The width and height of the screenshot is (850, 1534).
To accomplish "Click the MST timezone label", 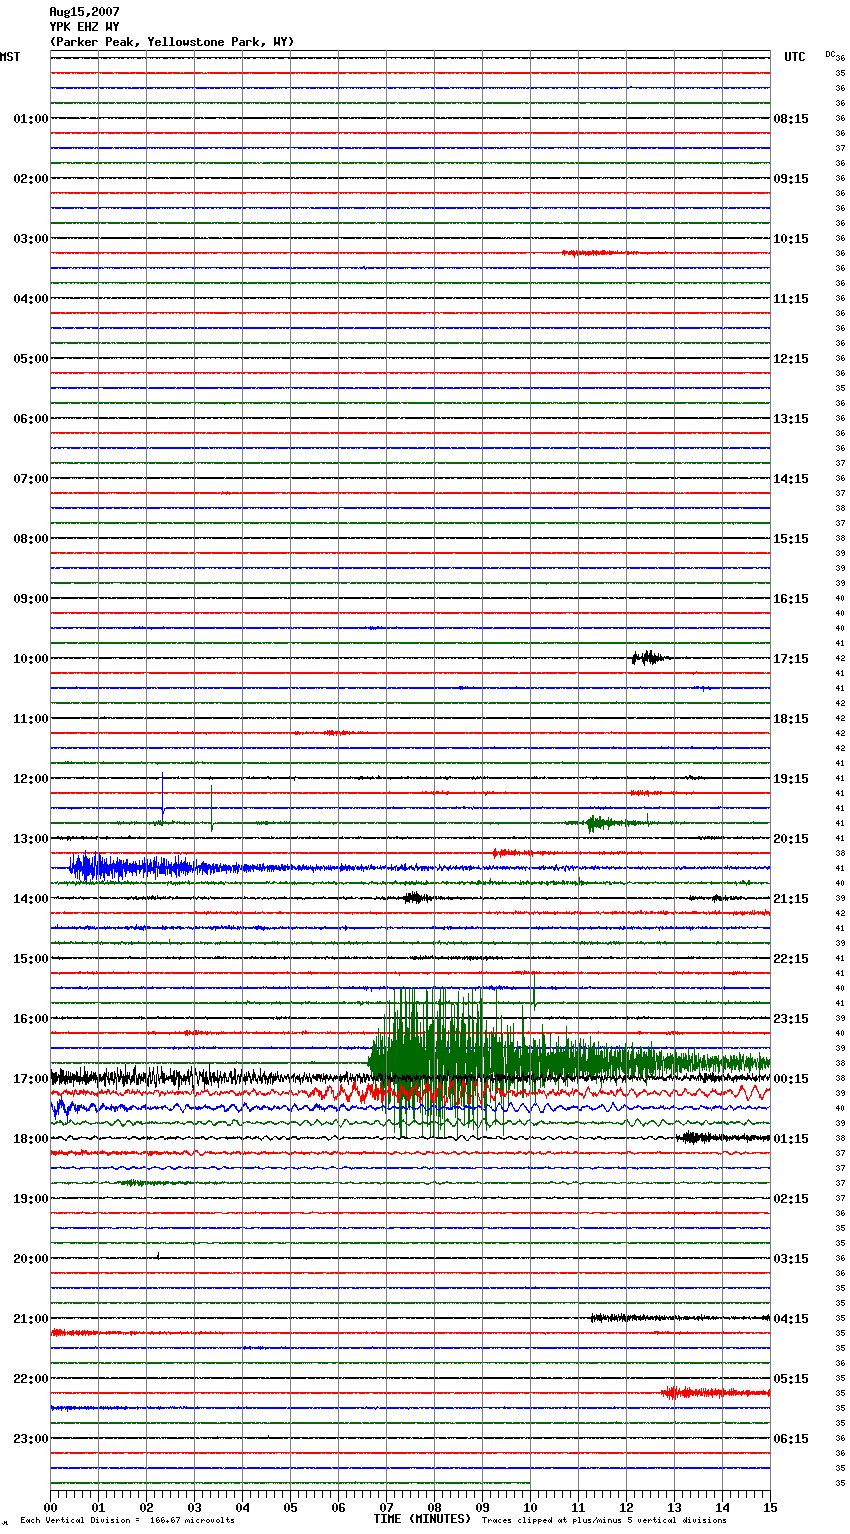I will tap(10, 57).
